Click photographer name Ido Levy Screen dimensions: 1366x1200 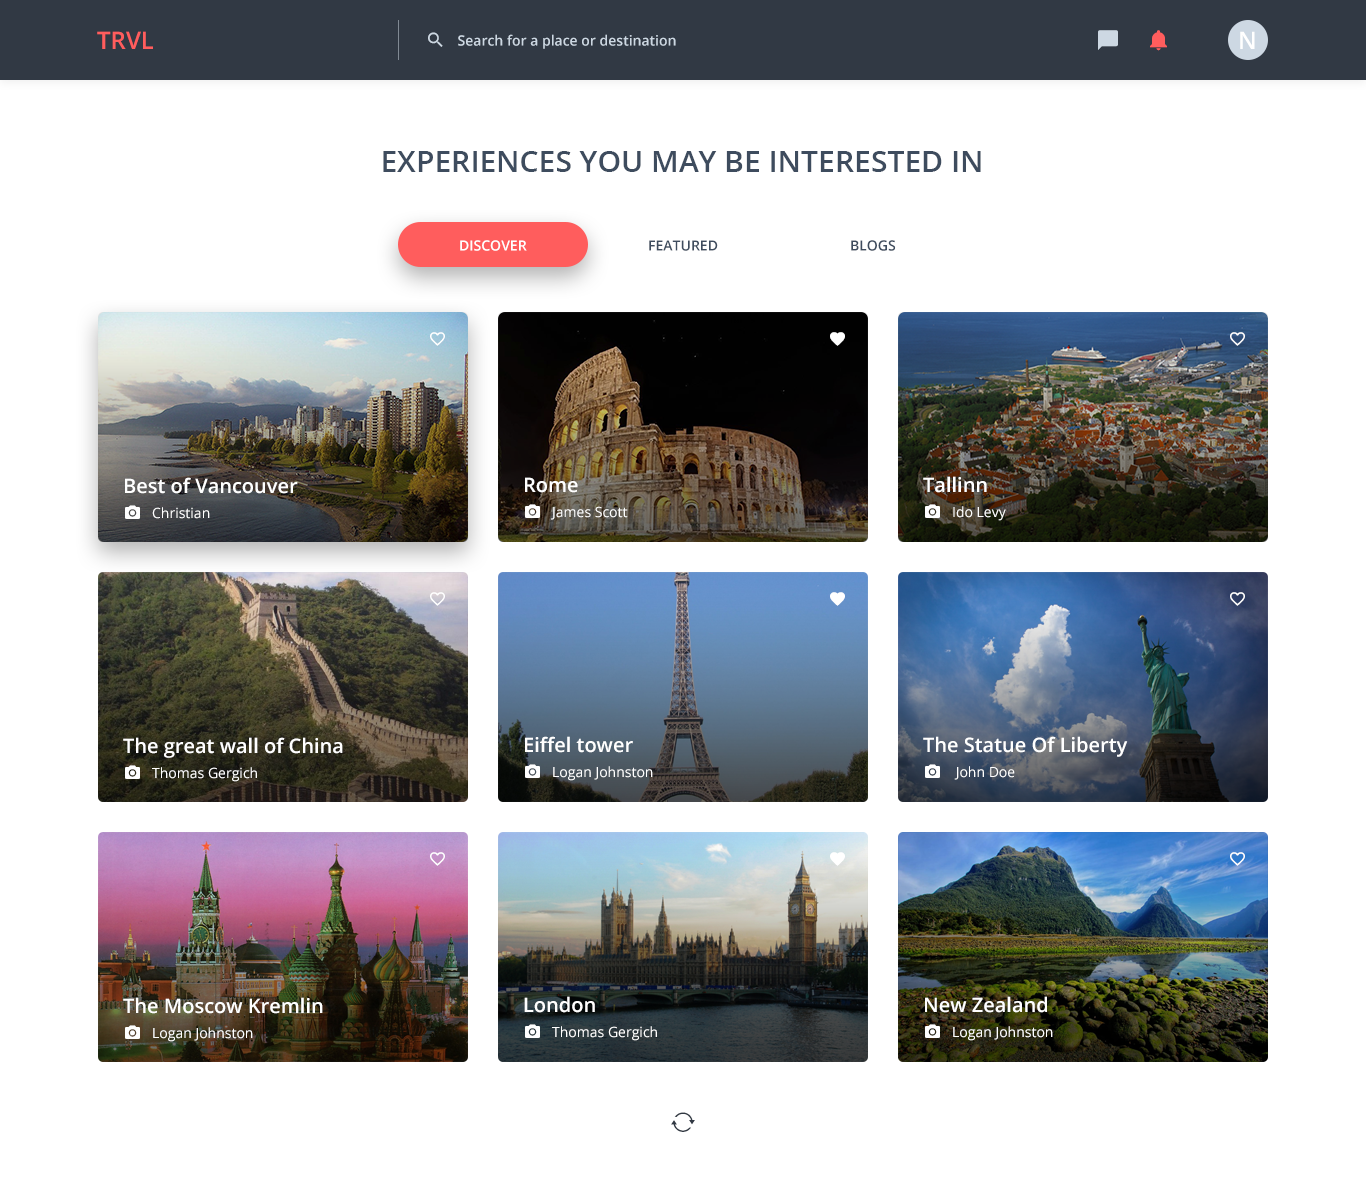coord(979,512)
